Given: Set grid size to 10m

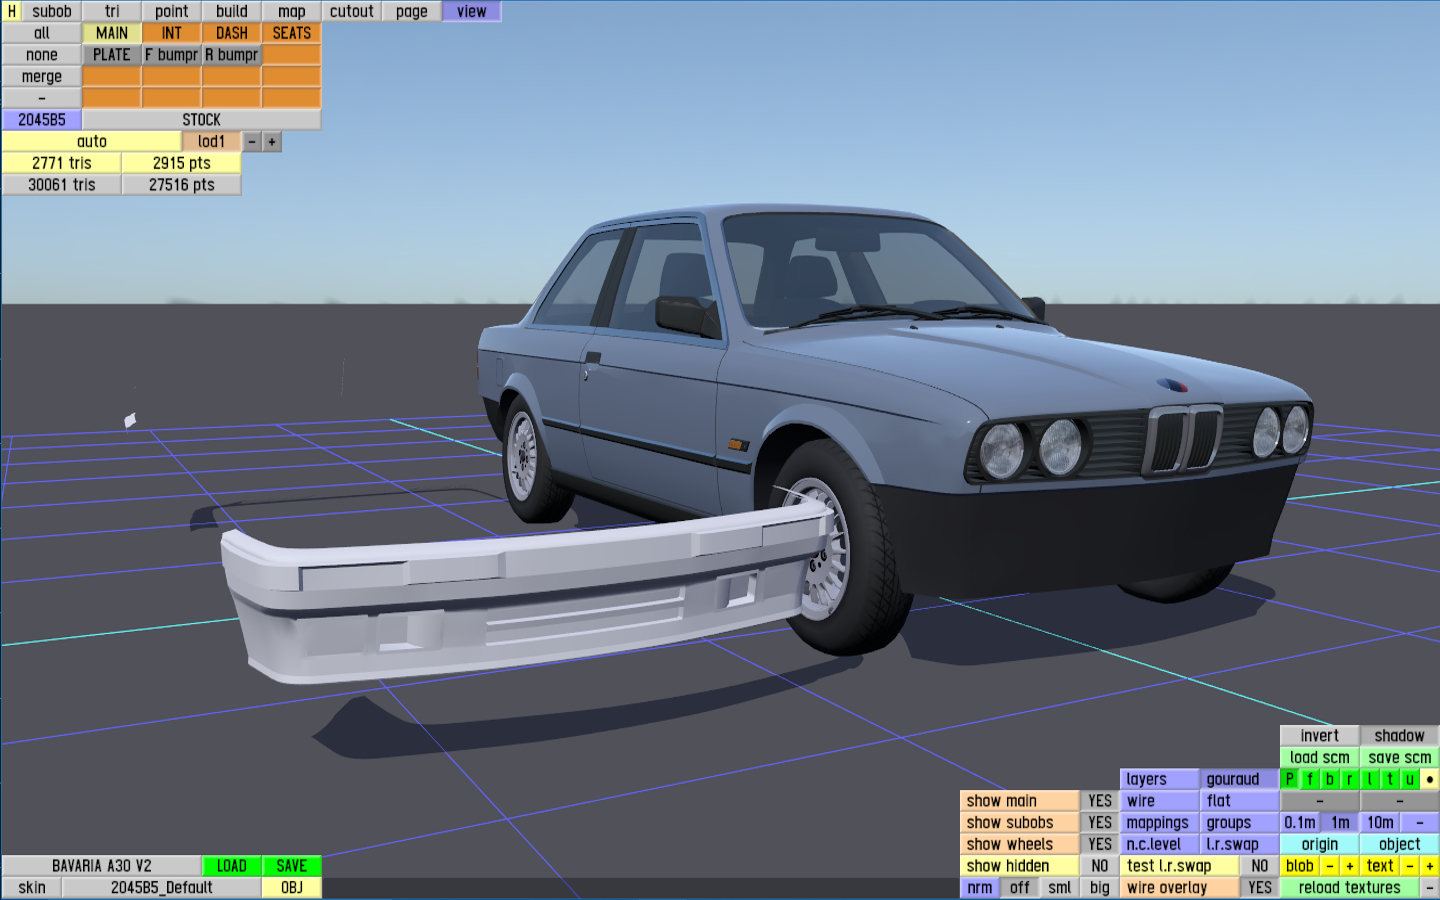Looking at the screenshot, I should (1380, 823).
